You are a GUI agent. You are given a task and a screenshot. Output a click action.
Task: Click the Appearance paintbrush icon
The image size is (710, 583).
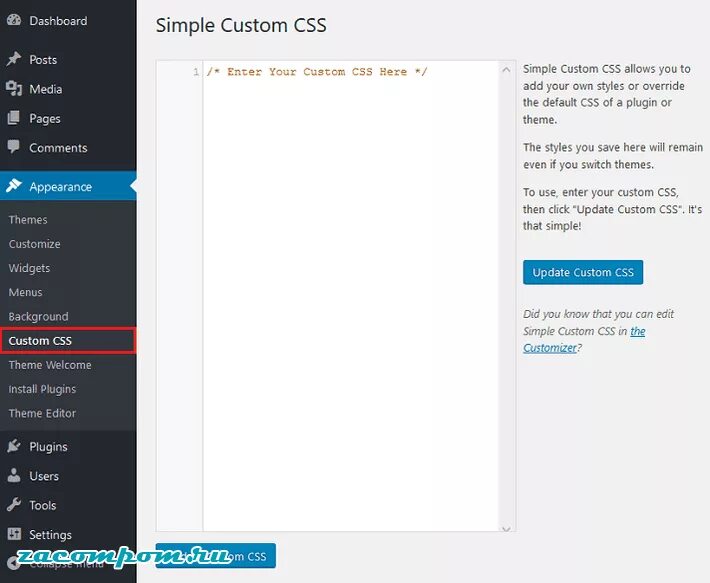[x=14, y=186]
